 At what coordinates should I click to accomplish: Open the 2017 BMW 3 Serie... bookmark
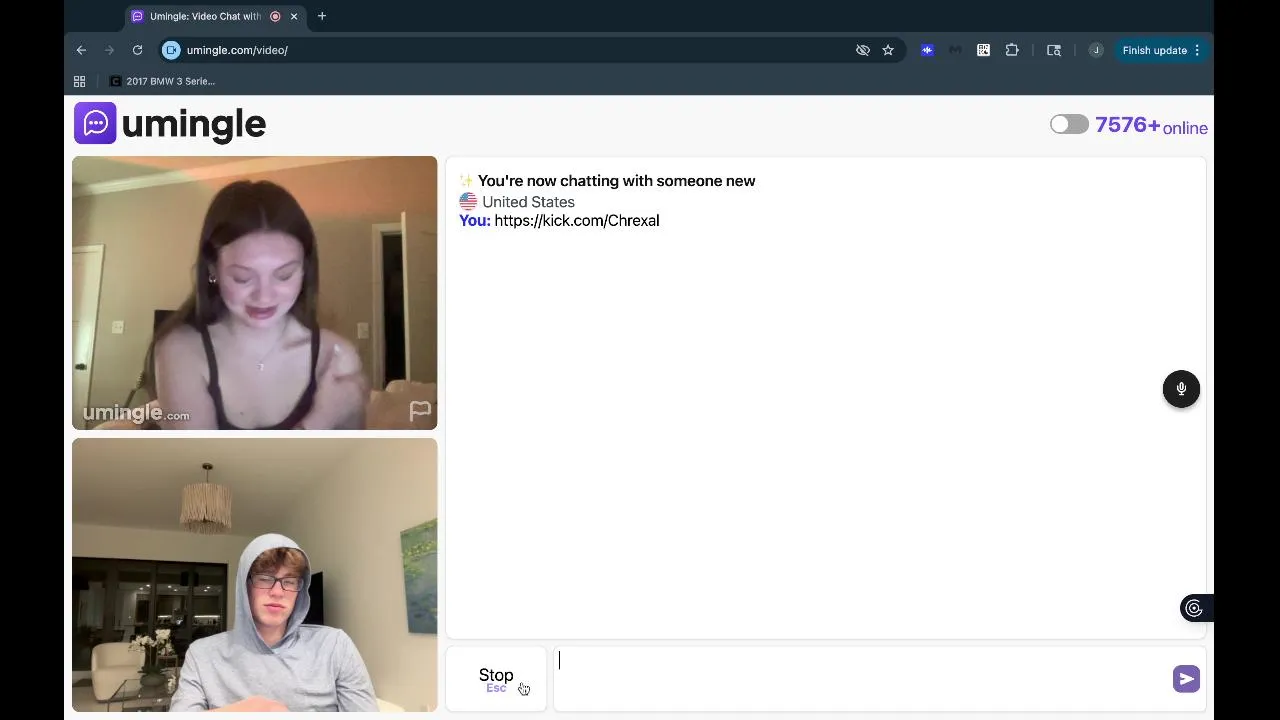163,81
